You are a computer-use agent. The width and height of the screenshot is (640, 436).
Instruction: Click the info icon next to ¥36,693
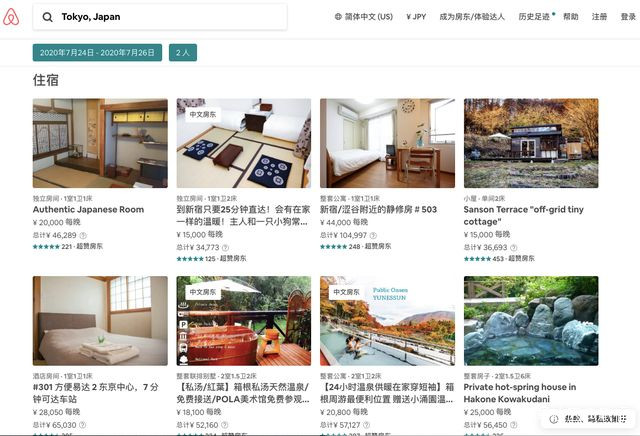[x=513, y=247]
